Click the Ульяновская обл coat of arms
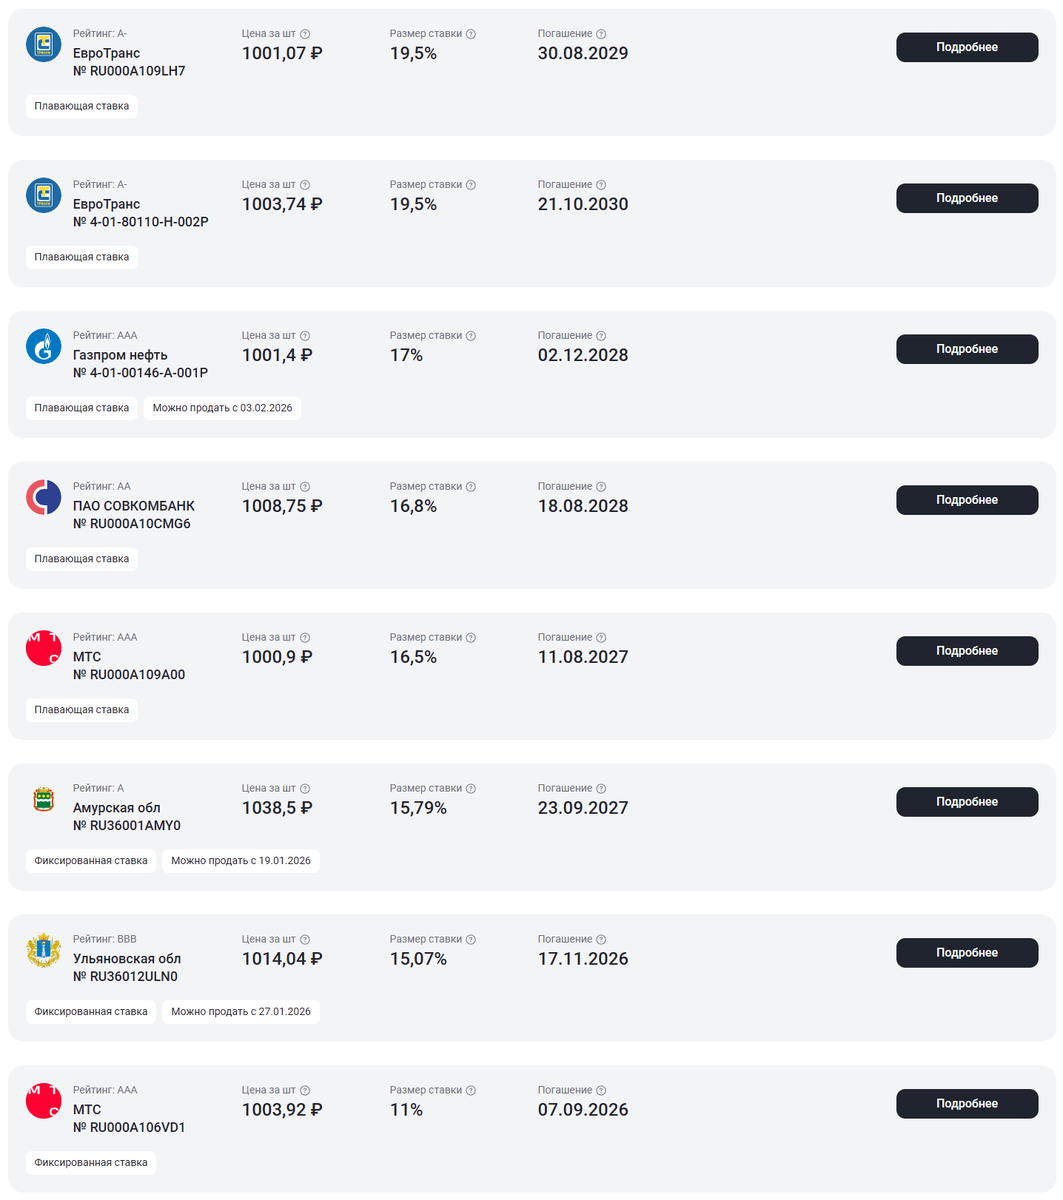1063x1200 pixels. coord(43,951)
